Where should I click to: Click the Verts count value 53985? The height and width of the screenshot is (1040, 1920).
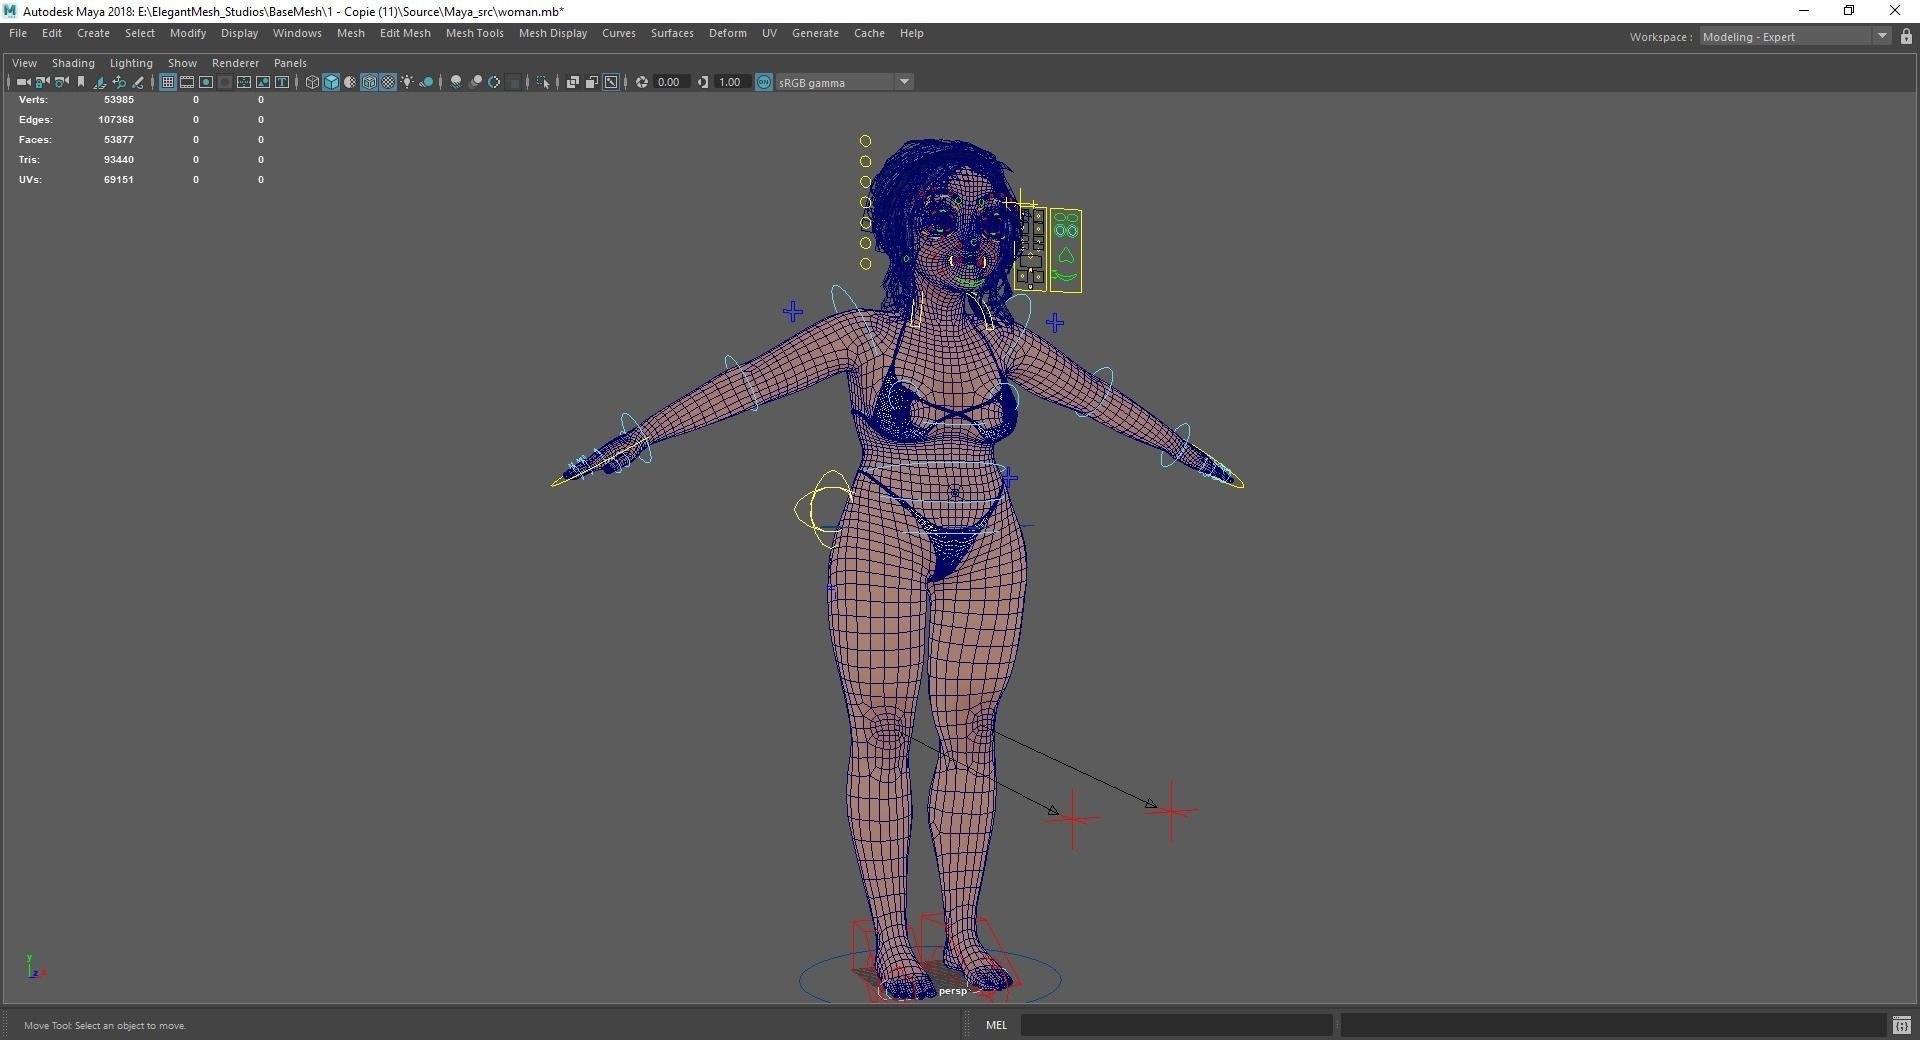pyautogui.click(x=118, y=100)
